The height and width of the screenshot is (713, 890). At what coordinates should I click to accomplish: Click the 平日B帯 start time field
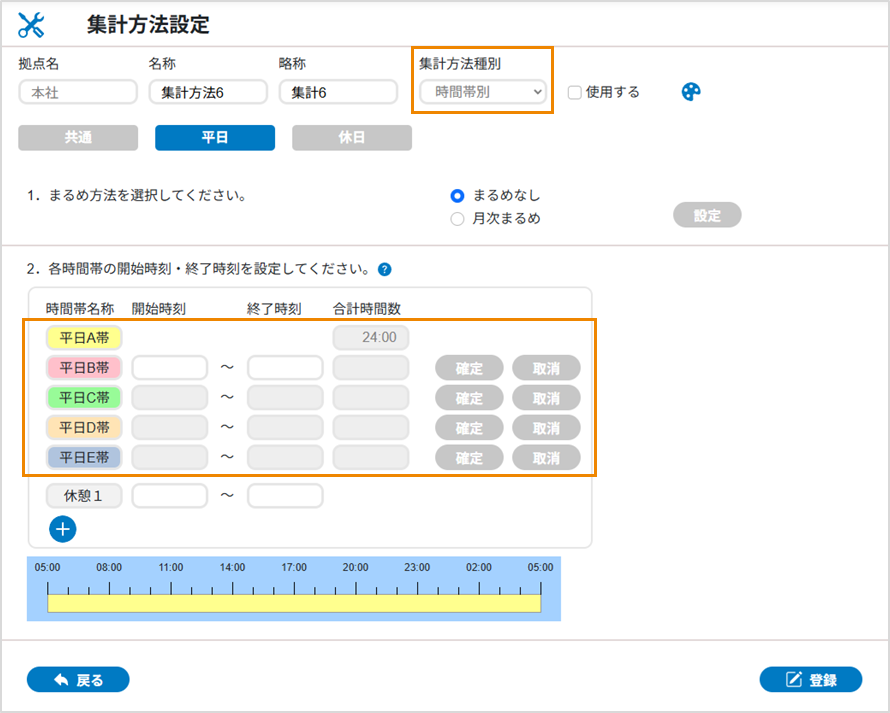pos(169,367)
